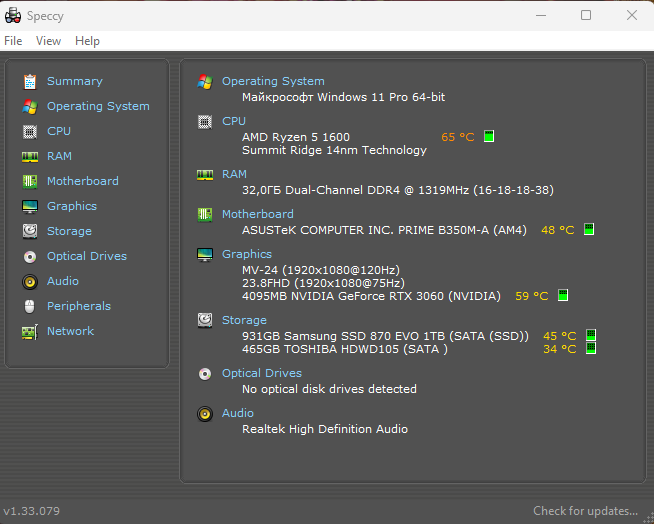Click the RAM icon in sidebar
The width and height of the screenshot is (654, 524).
coord(29,156)
